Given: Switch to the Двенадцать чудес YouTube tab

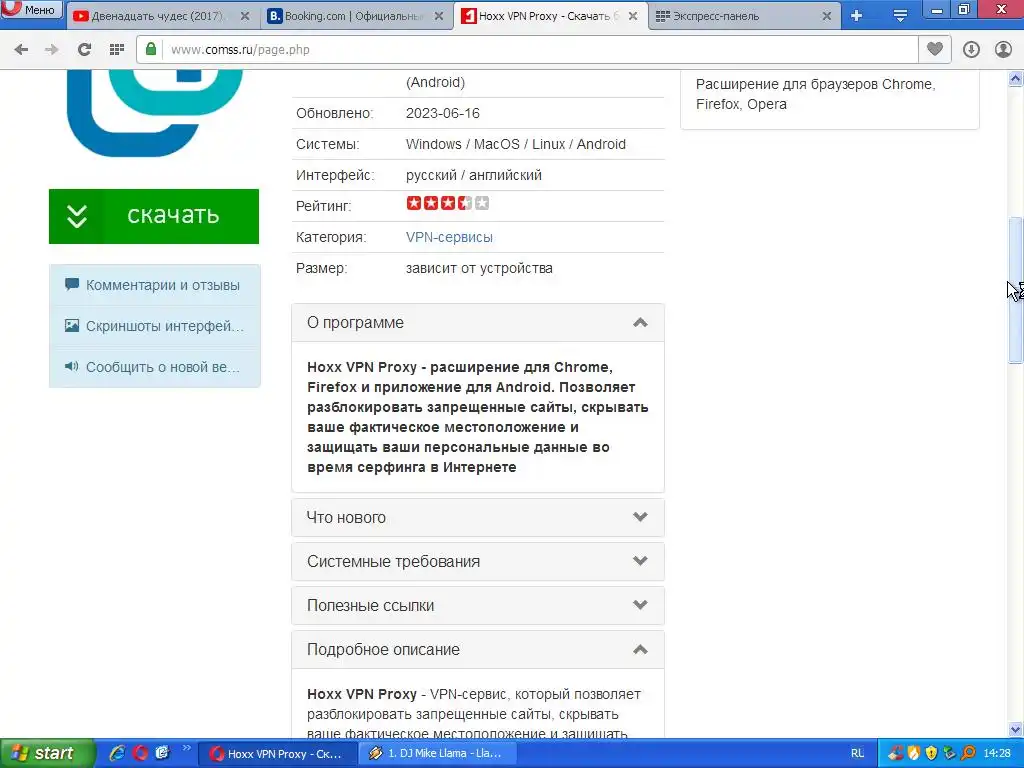Looking at the screenshot, I should [x=161, y=16].
